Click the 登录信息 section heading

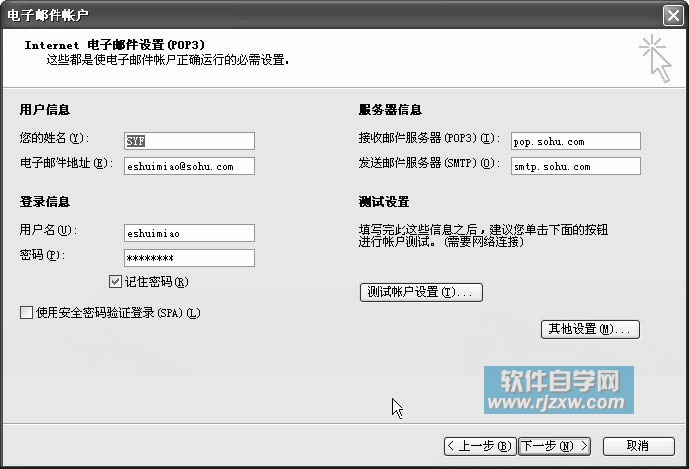[x=45, y=202]
